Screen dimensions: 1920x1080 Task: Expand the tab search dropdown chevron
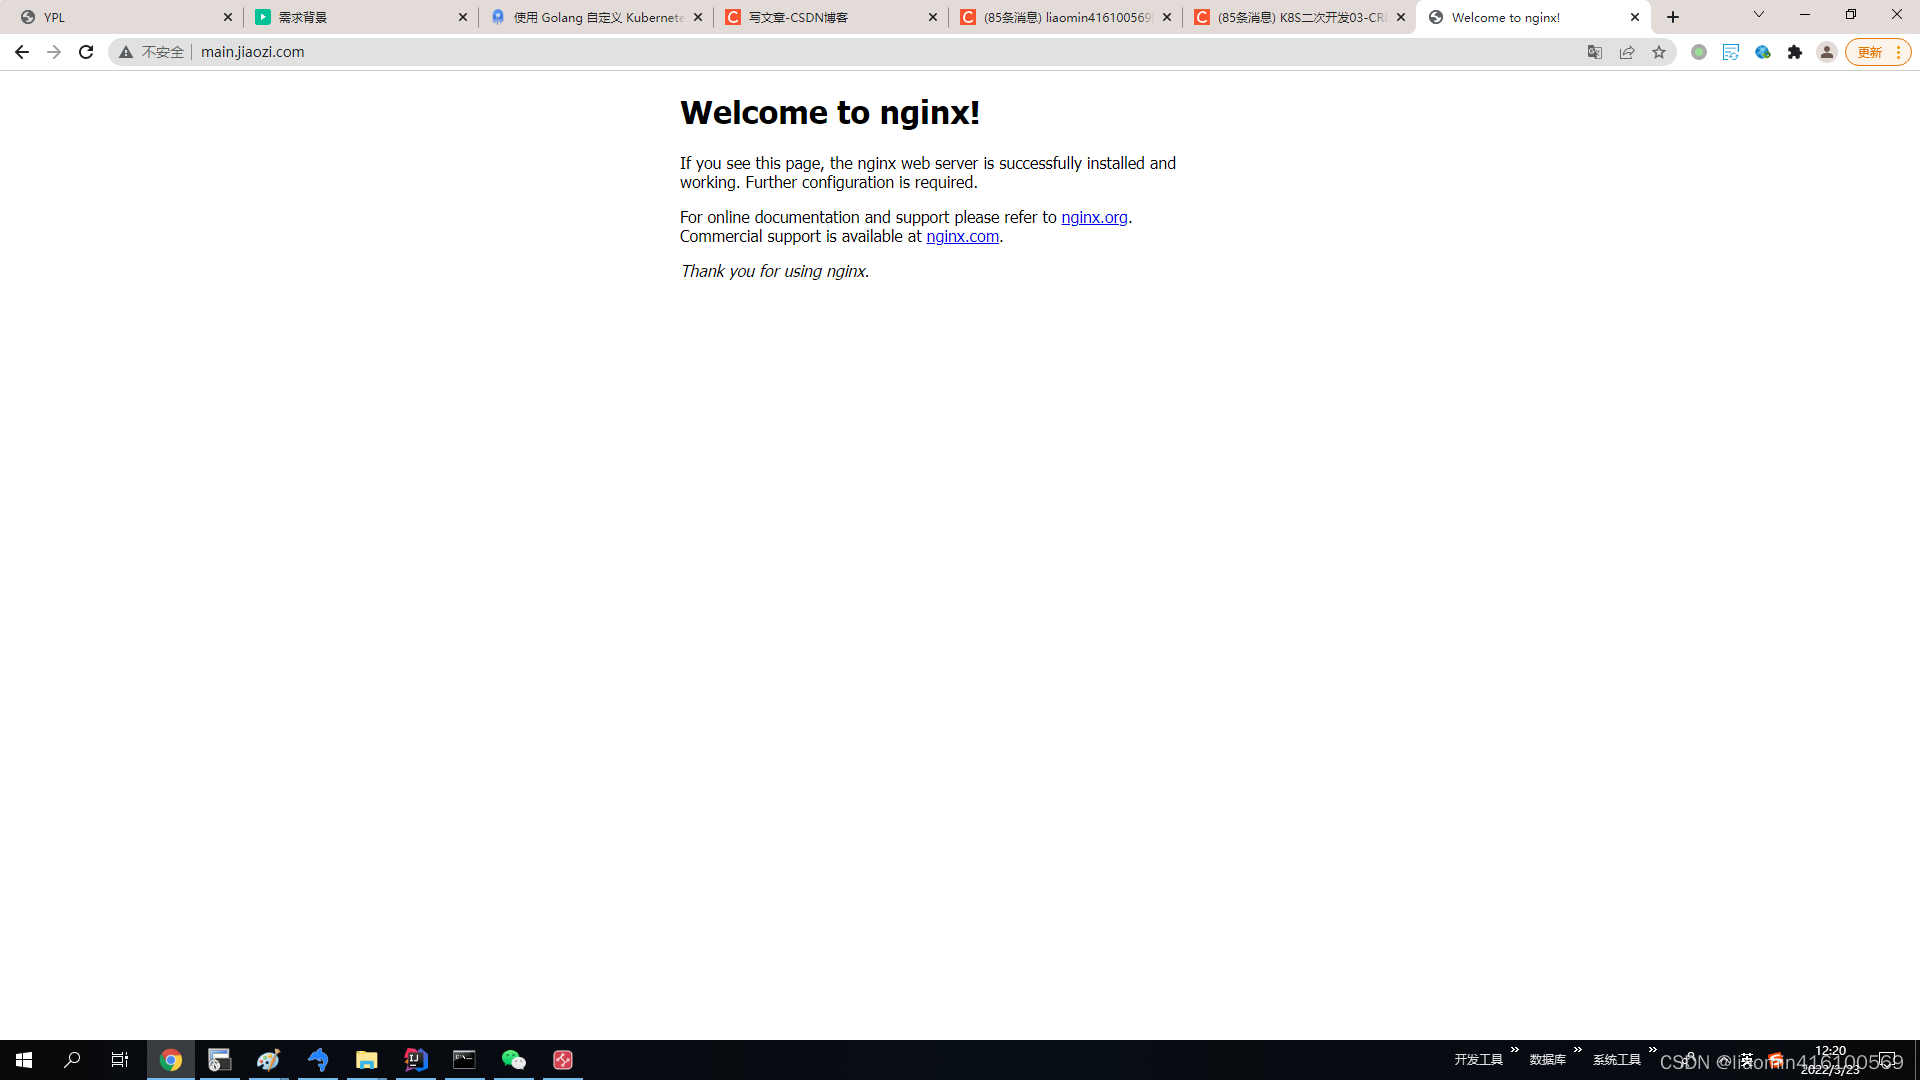click(x=1759, y=15)
